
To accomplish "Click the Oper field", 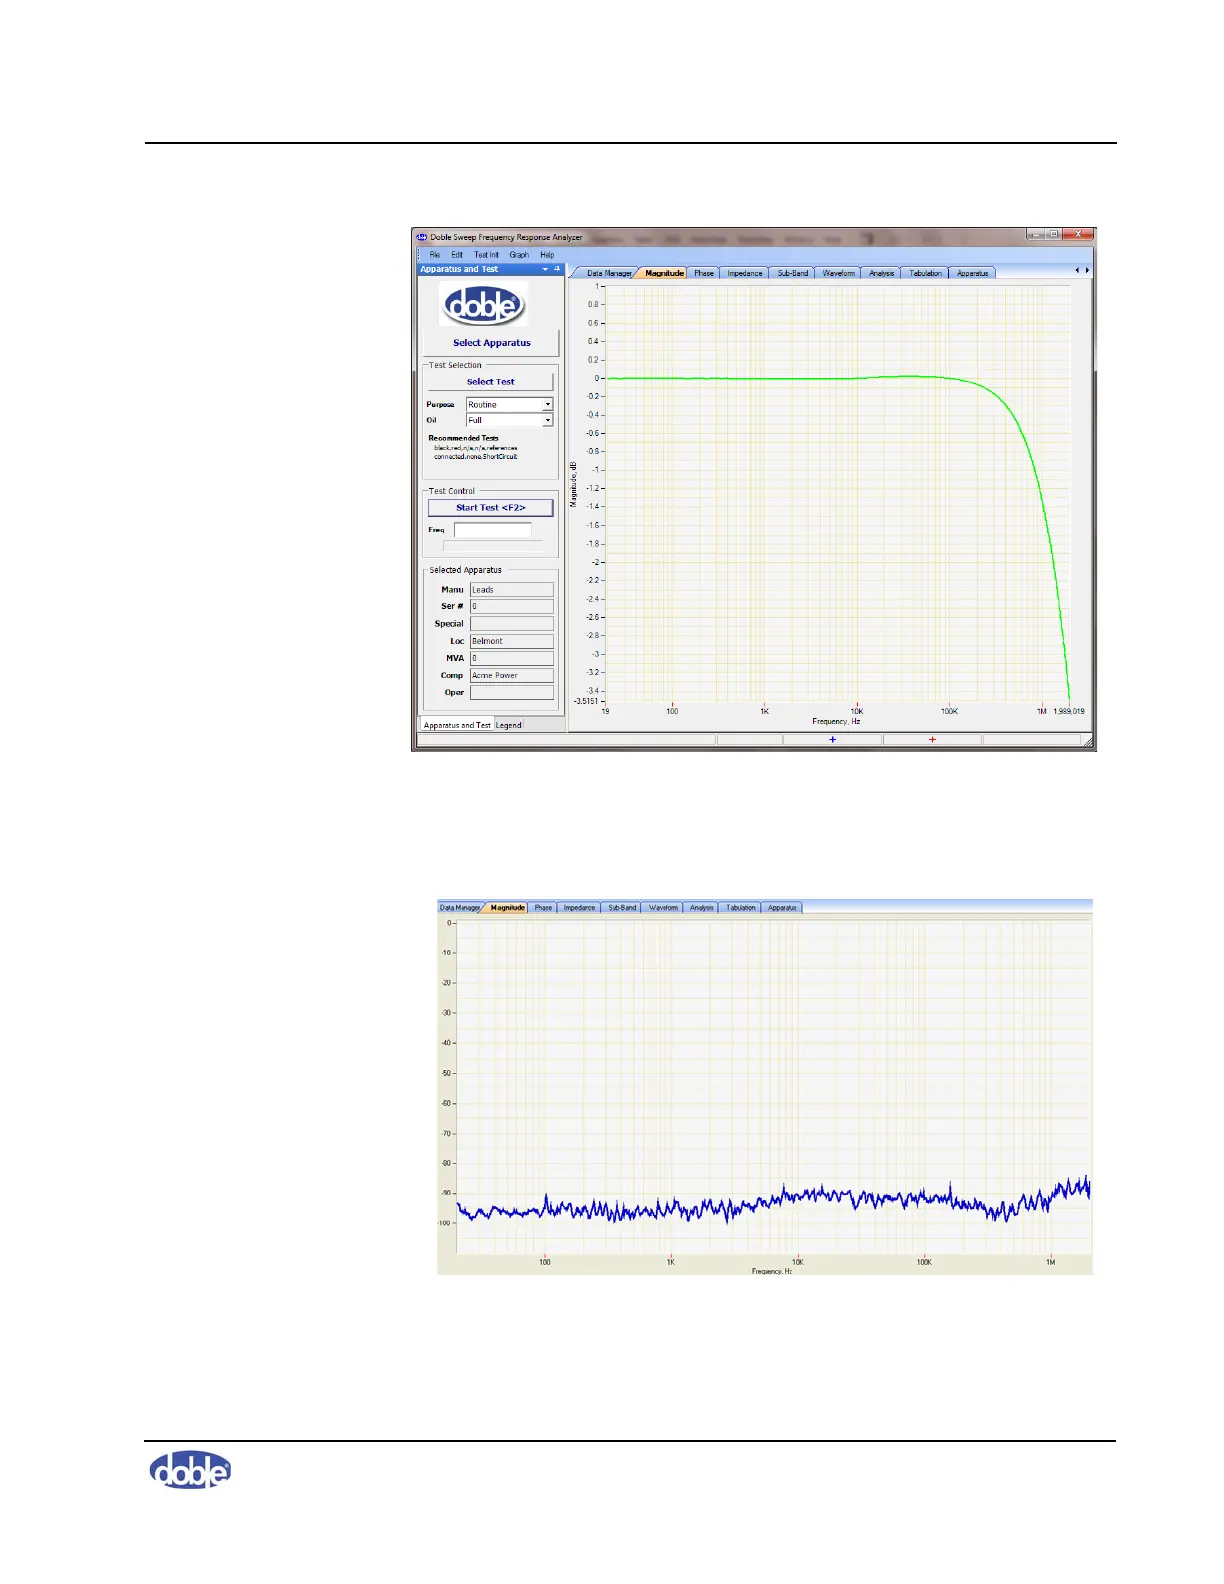I will coord(511,692).
